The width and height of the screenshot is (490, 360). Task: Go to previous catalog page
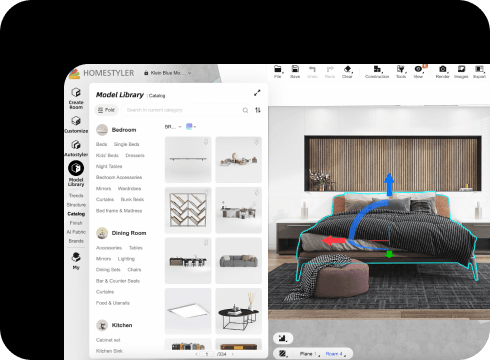point(196,354)
